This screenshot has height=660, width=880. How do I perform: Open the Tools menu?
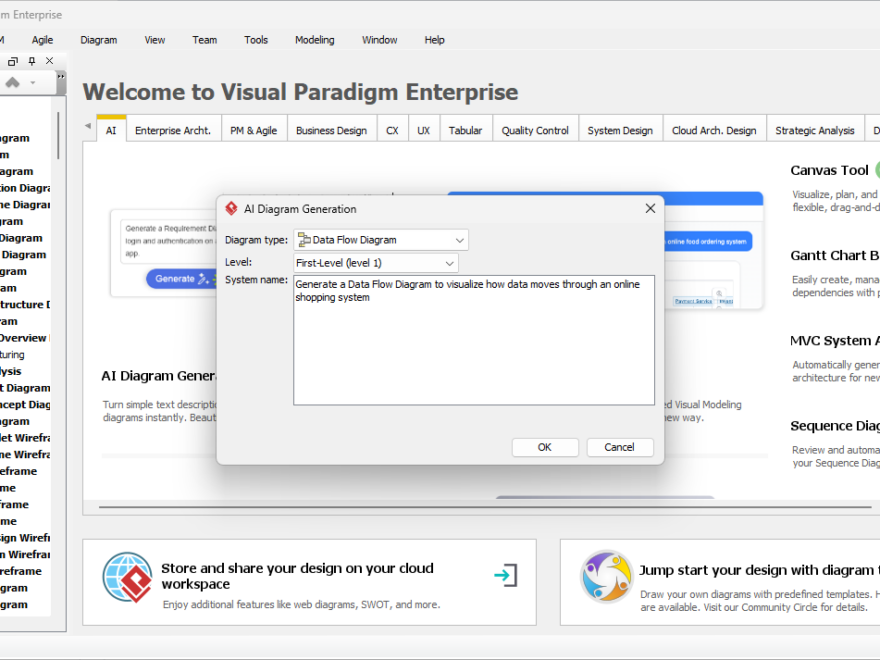(255, 40)
